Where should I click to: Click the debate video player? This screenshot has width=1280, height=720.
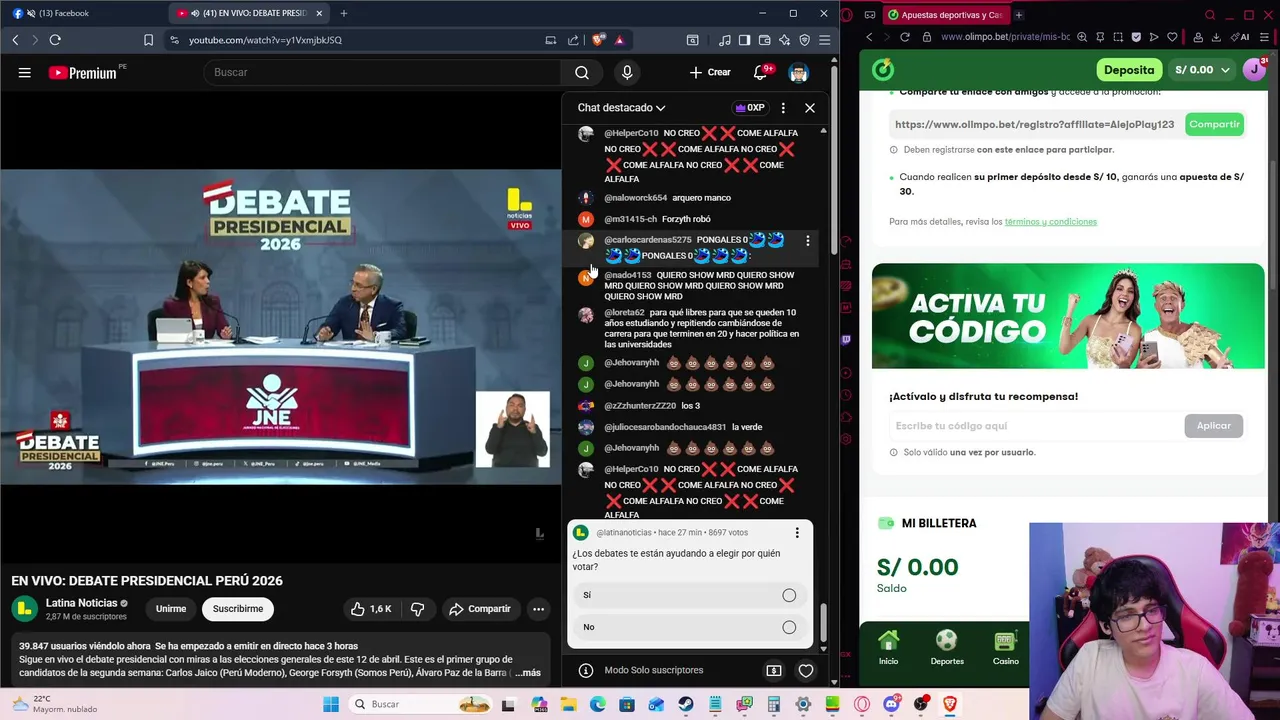[x=281, y=327]
